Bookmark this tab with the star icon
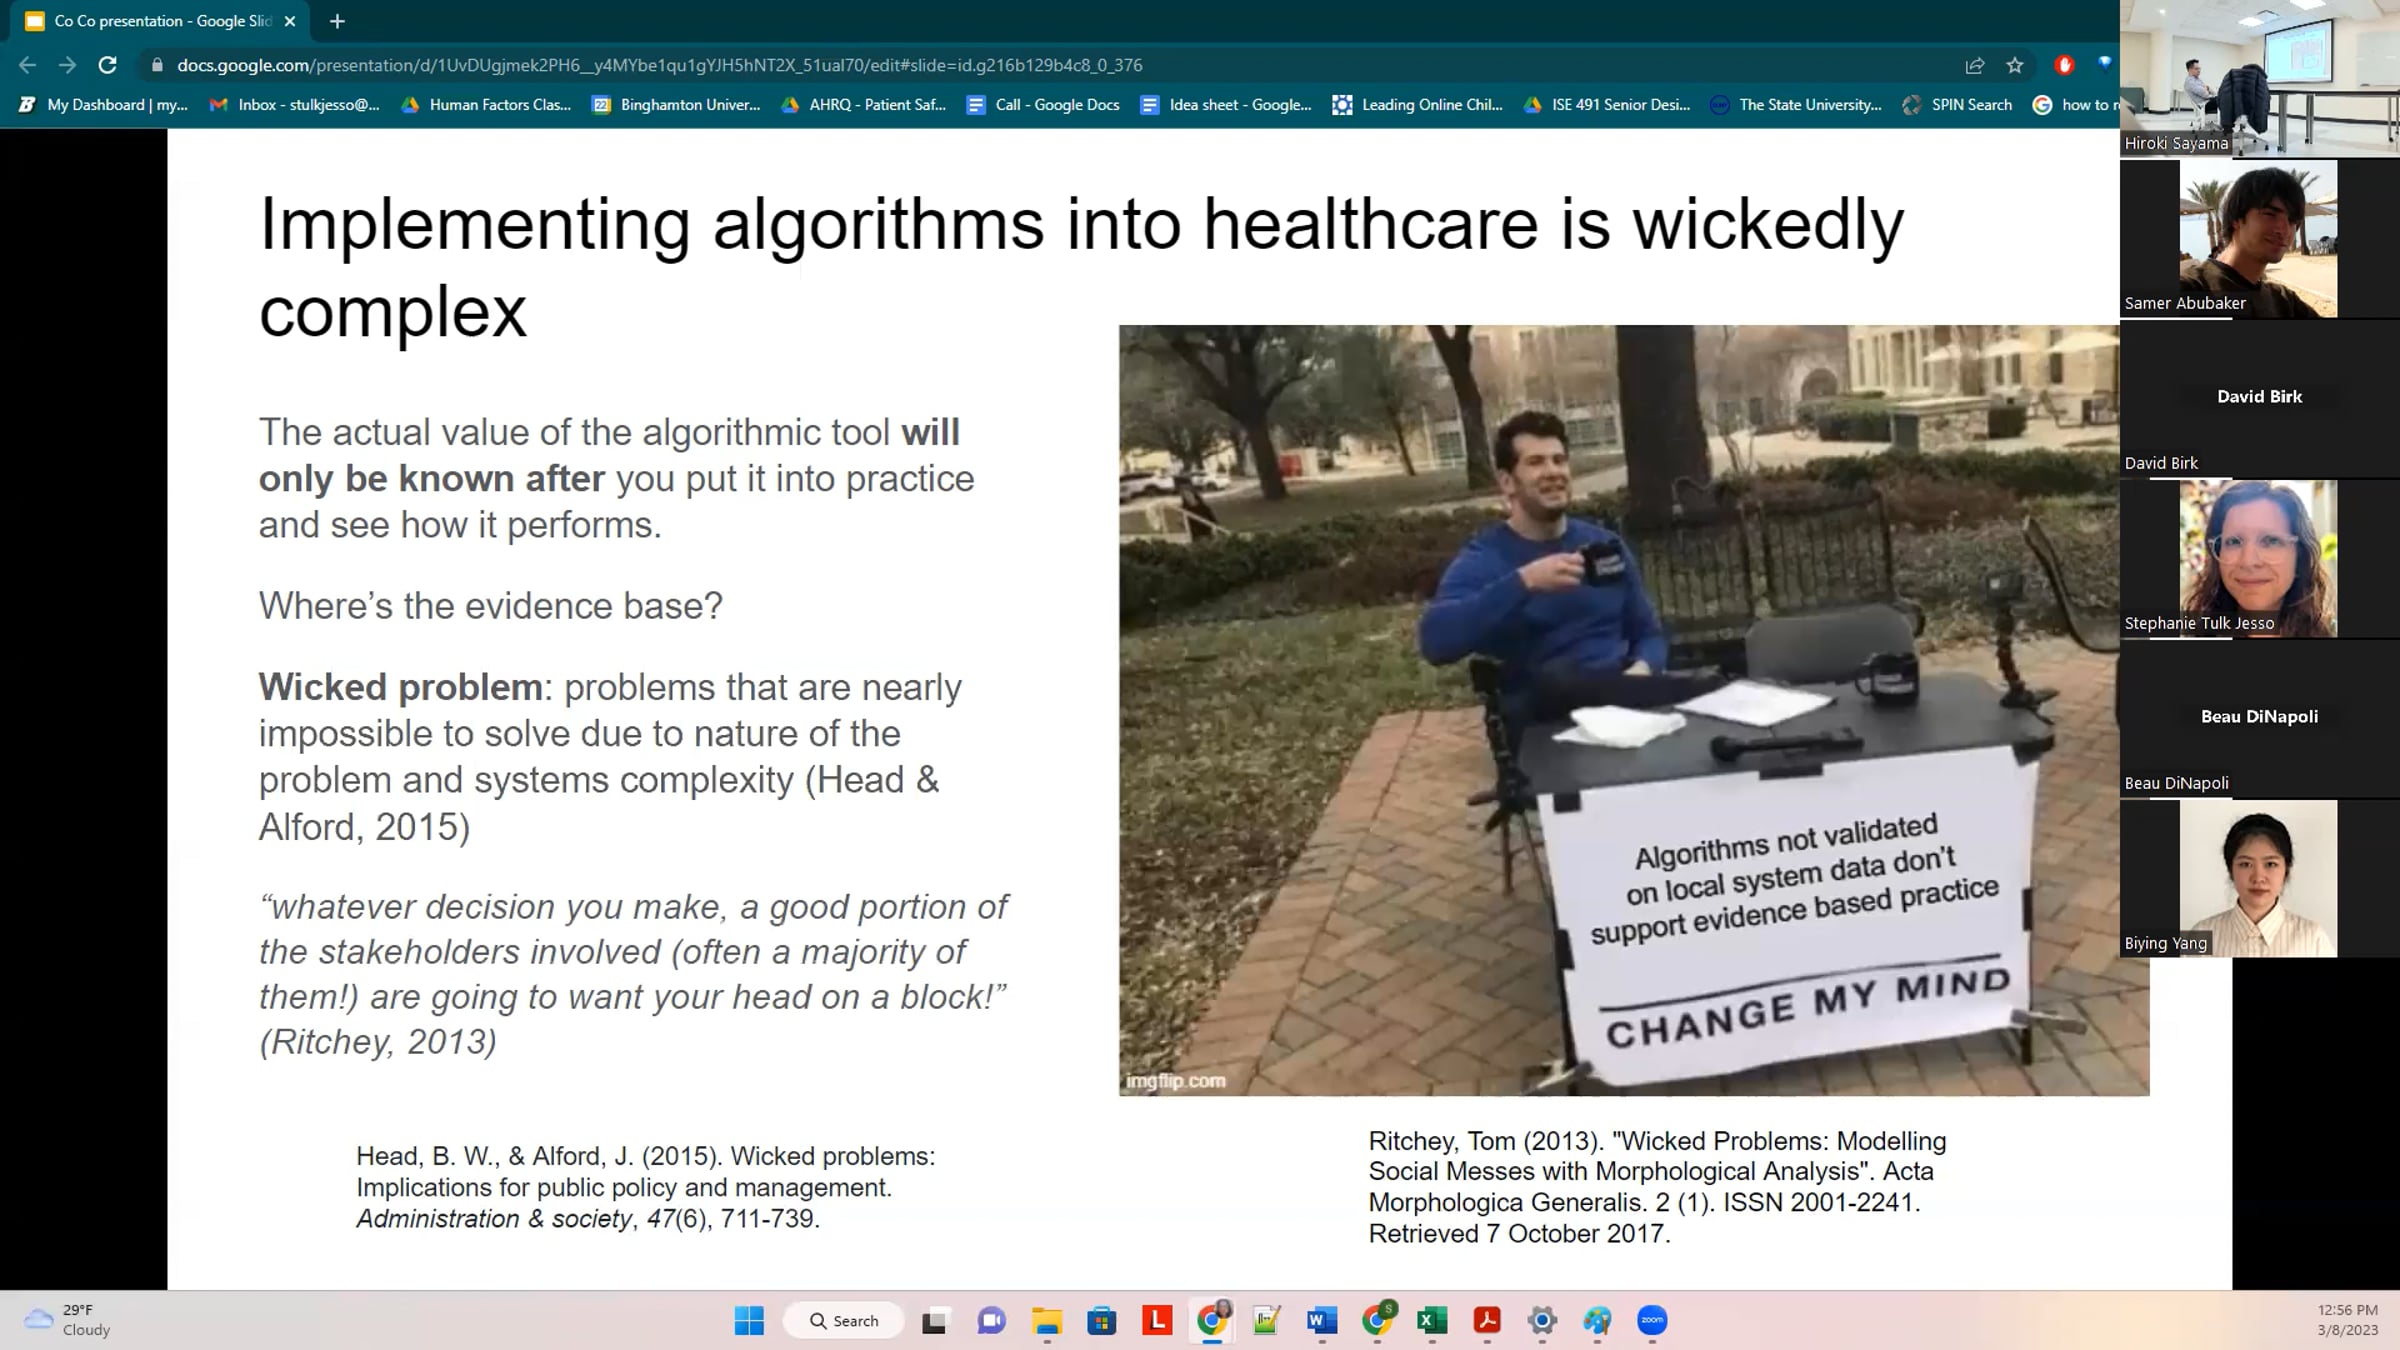This screenshot has width=2400, height=1350. tap(2015, 65)
